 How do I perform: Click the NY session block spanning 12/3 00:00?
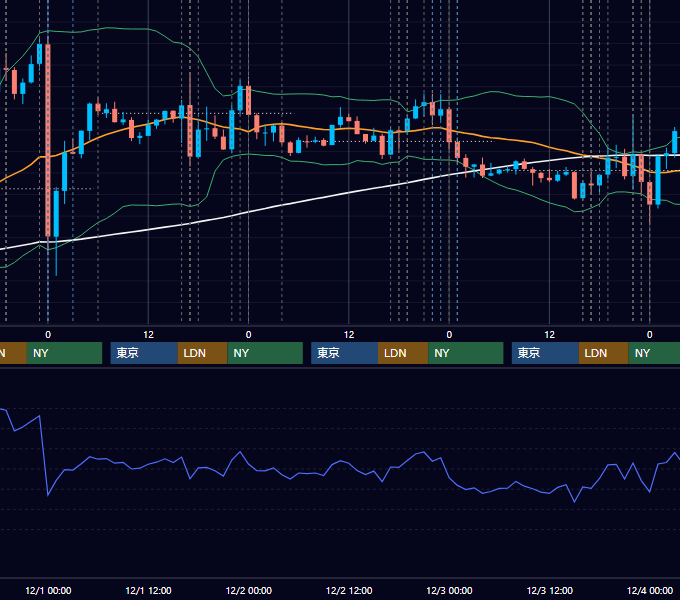tap(466, 353)
